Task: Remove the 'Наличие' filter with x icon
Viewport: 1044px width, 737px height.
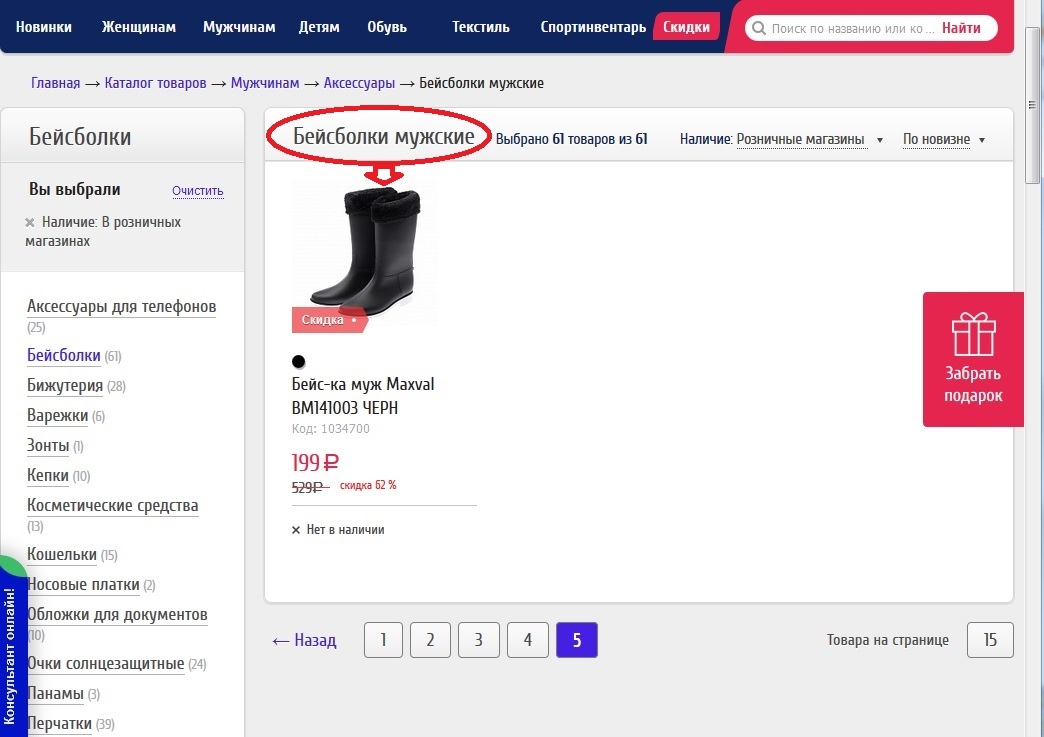Action: tap(30, 223)
